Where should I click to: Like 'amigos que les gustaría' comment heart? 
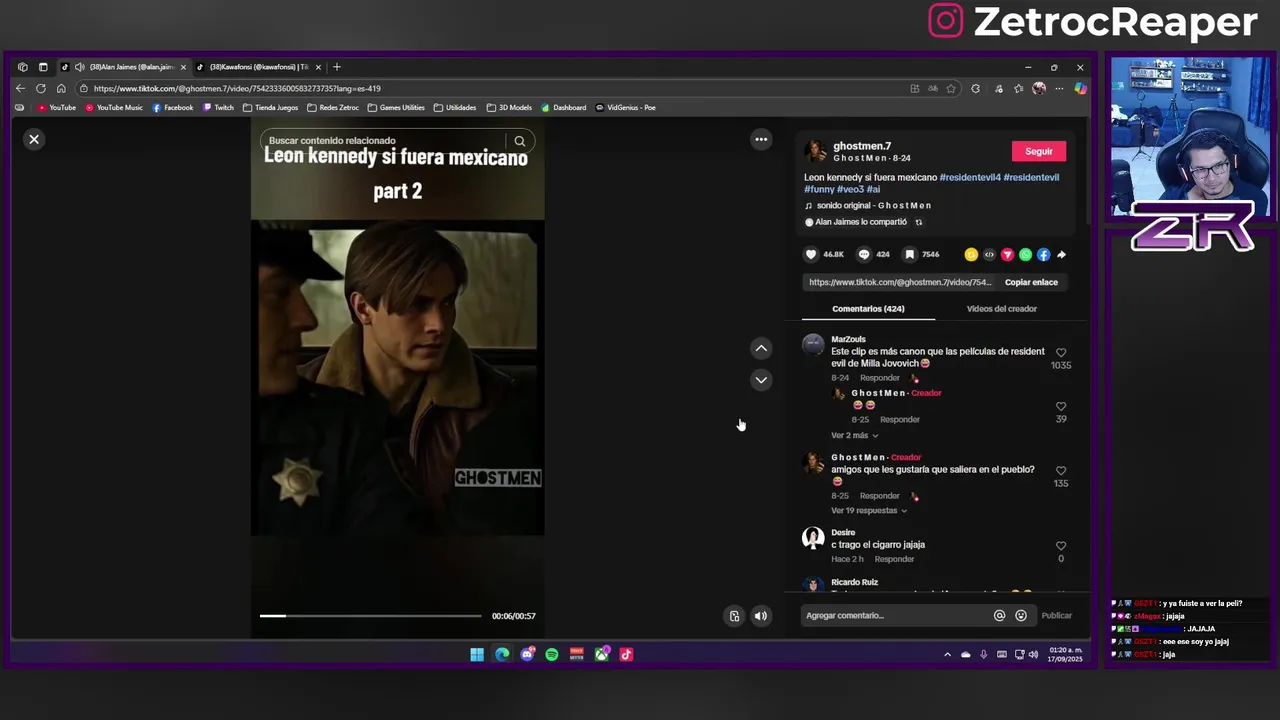1061,470
